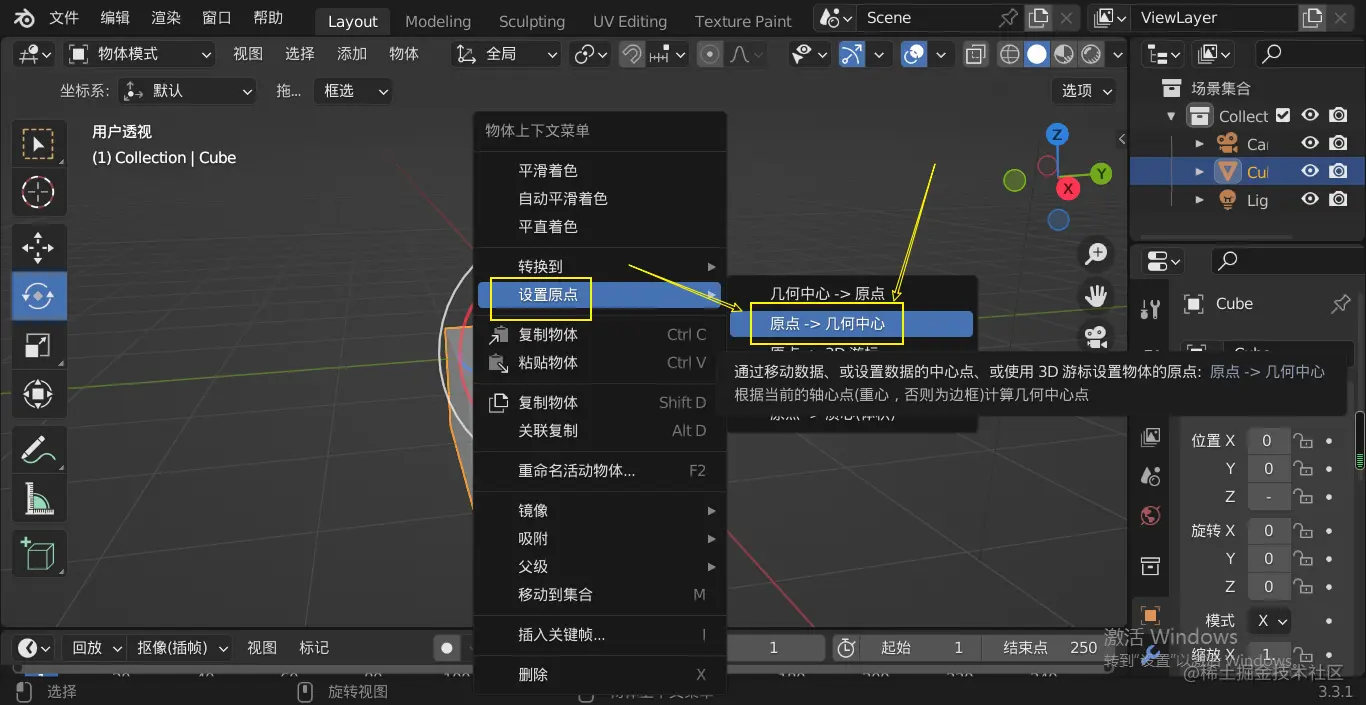Select the Annotate pencil tool
Screen dimensions: 1366x705
click(x=38, y=449)
